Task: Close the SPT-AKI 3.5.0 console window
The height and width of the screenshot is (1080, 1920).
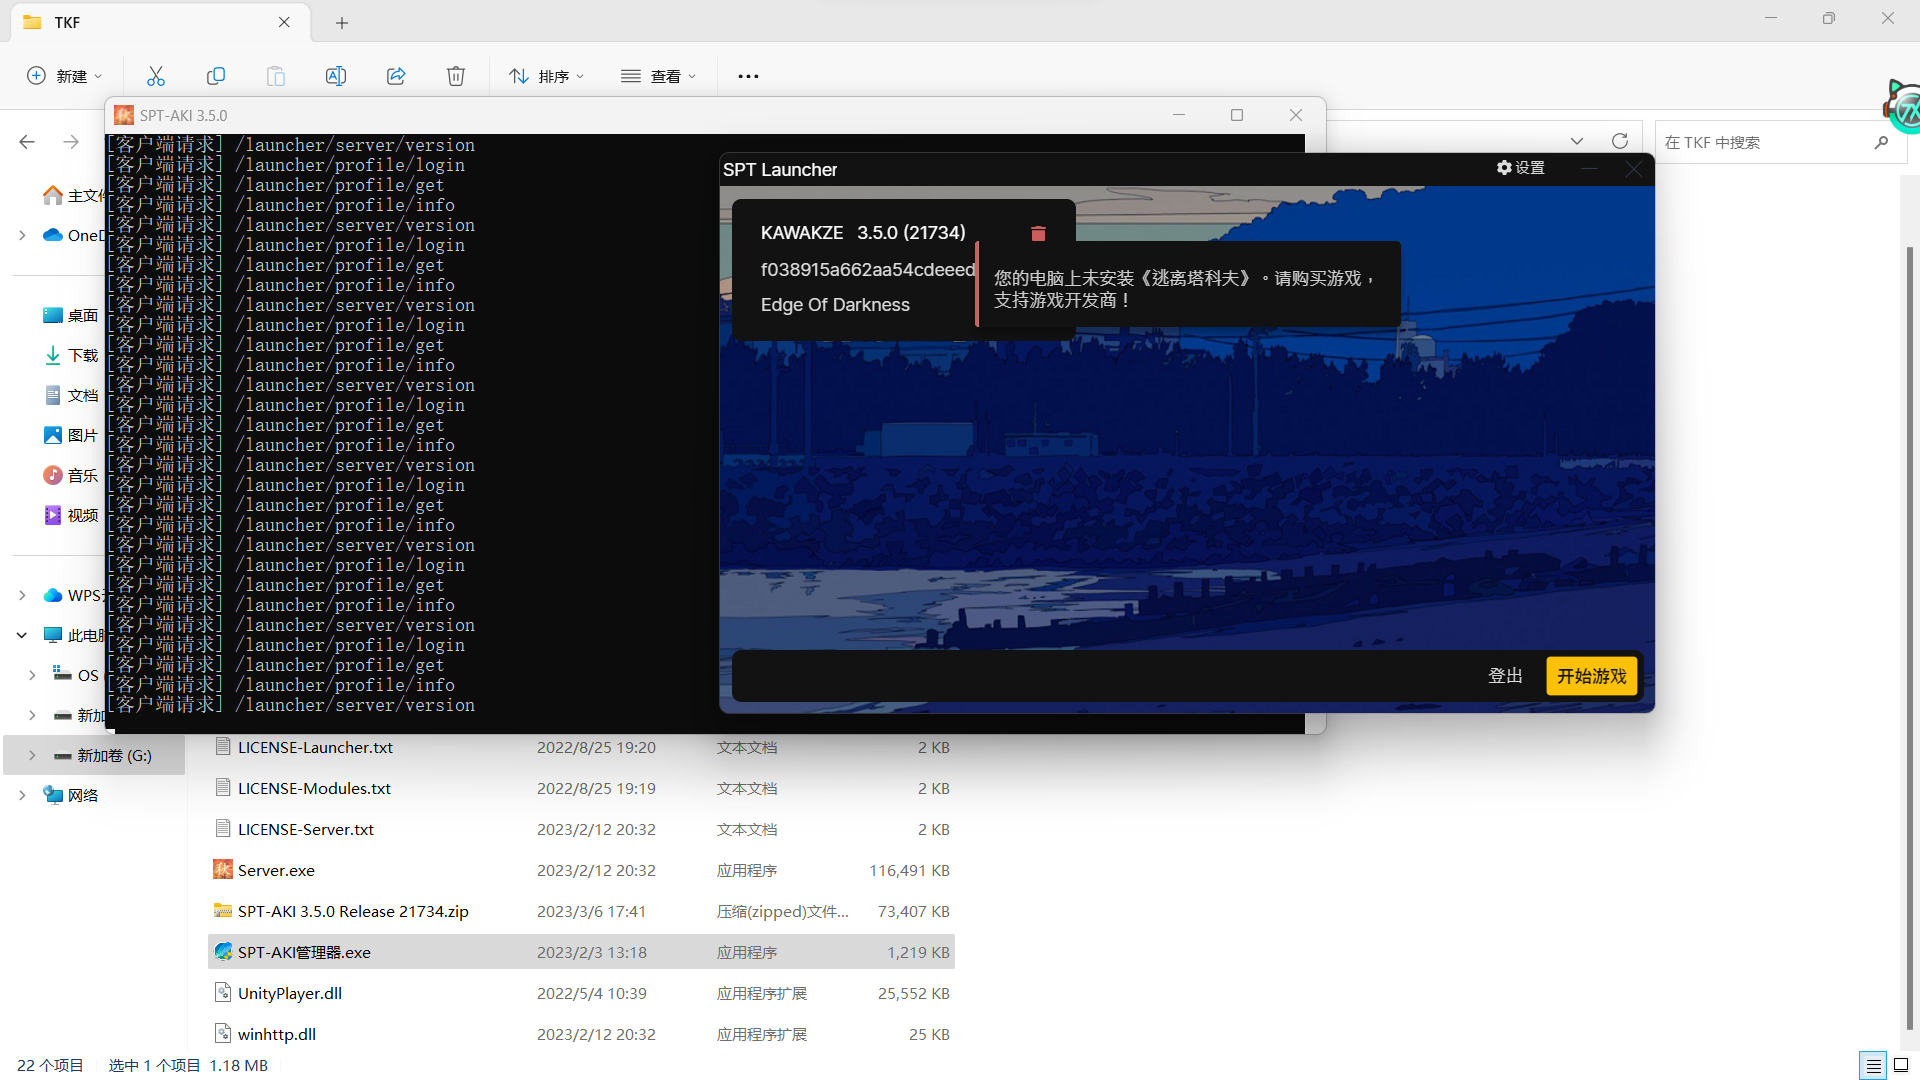Action: (x=1296, y=115)
